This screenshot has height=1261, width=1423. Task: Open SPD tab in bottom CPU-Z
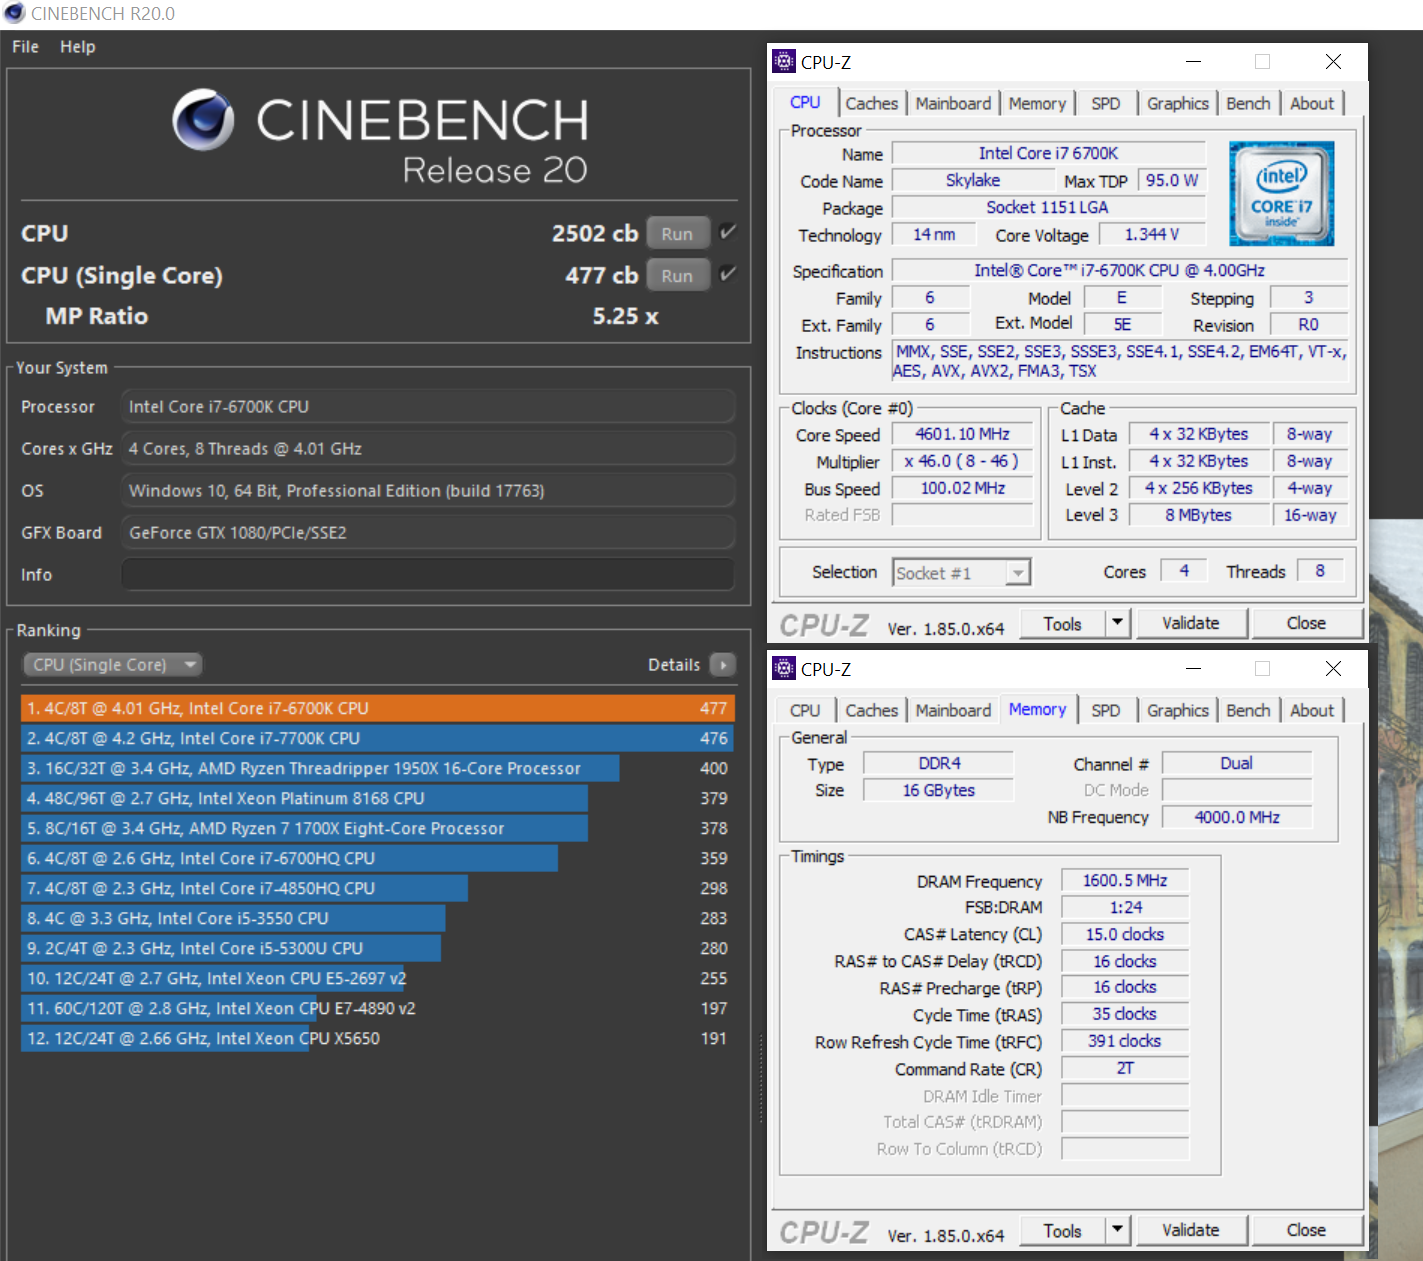click(1106, 711)
